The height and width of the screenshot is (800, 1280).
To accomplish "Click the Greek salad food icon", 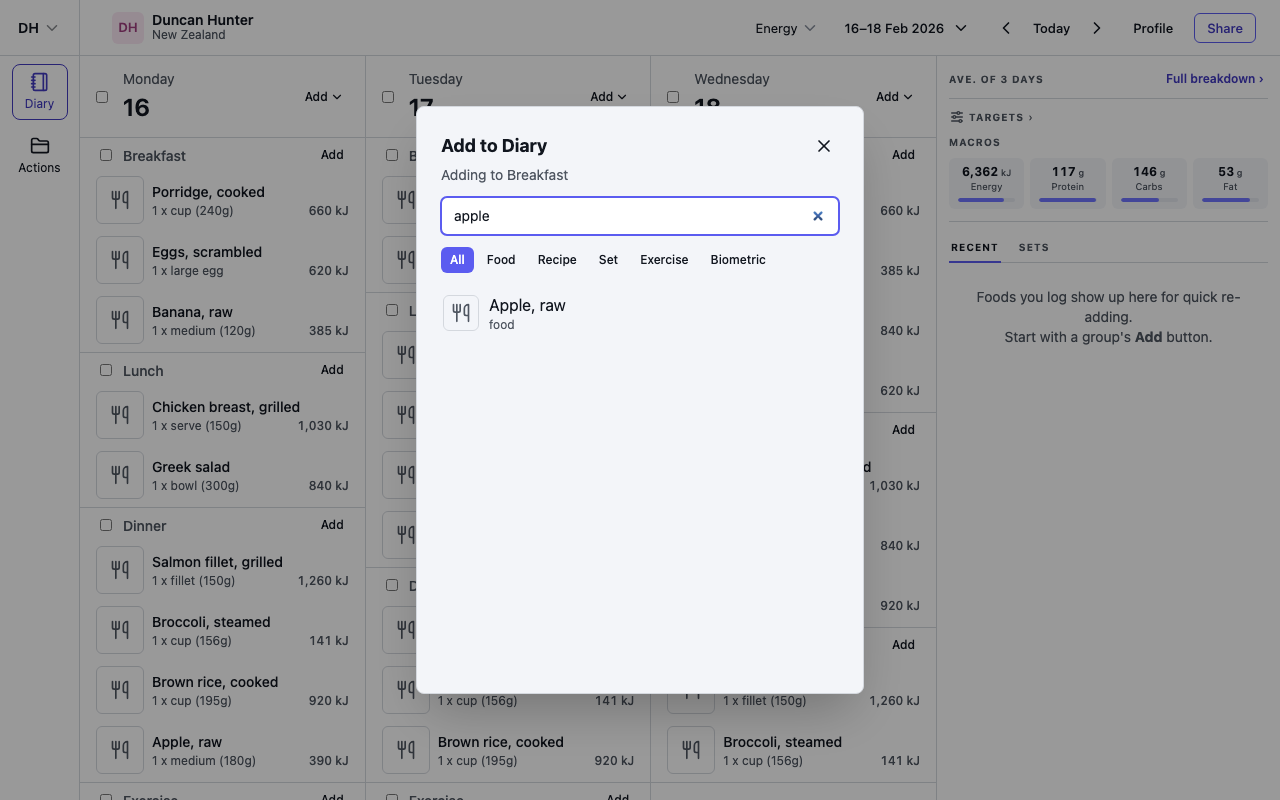I will pyautogui.click(x=120, y=475).
